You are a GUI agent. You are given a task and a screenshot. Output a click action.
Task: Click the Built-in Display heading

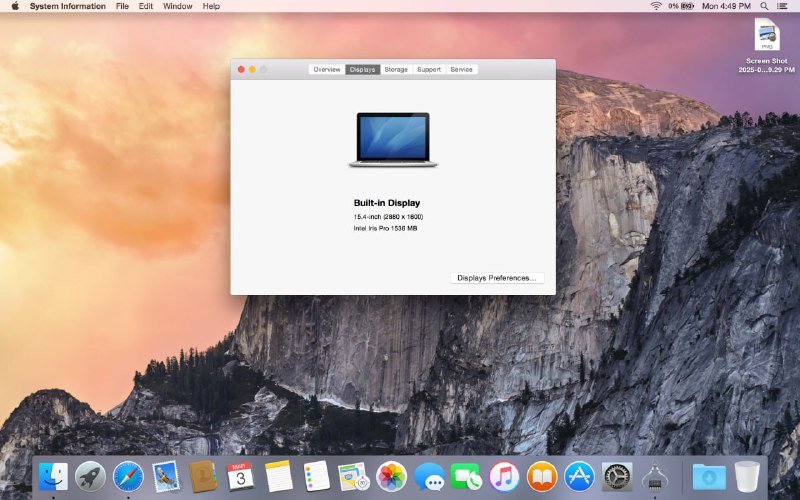pos(387,203)
